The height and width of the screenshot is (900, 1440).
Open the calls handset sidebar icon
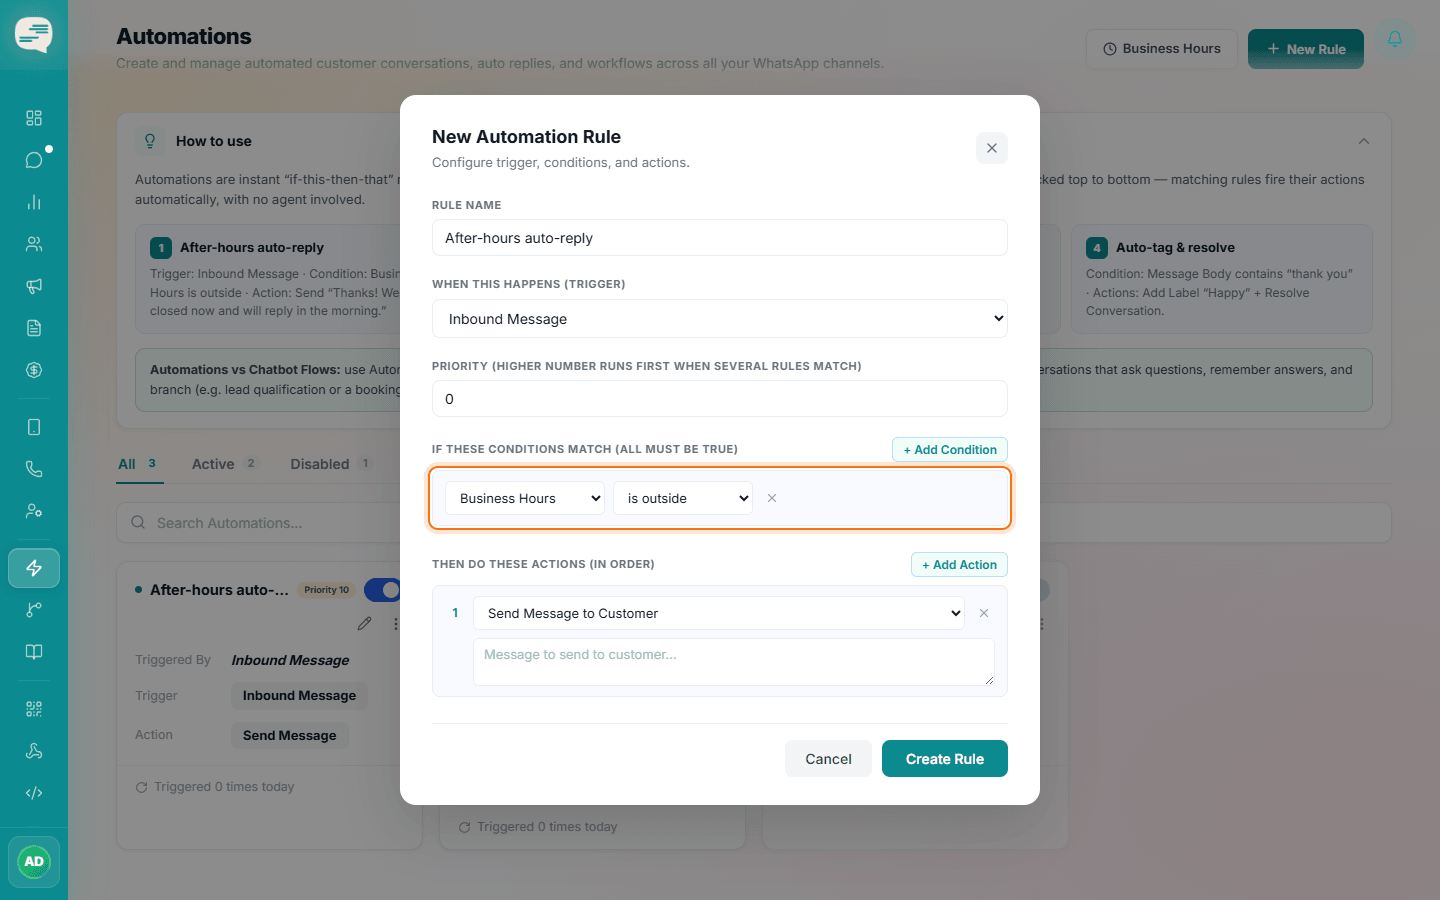34,469
